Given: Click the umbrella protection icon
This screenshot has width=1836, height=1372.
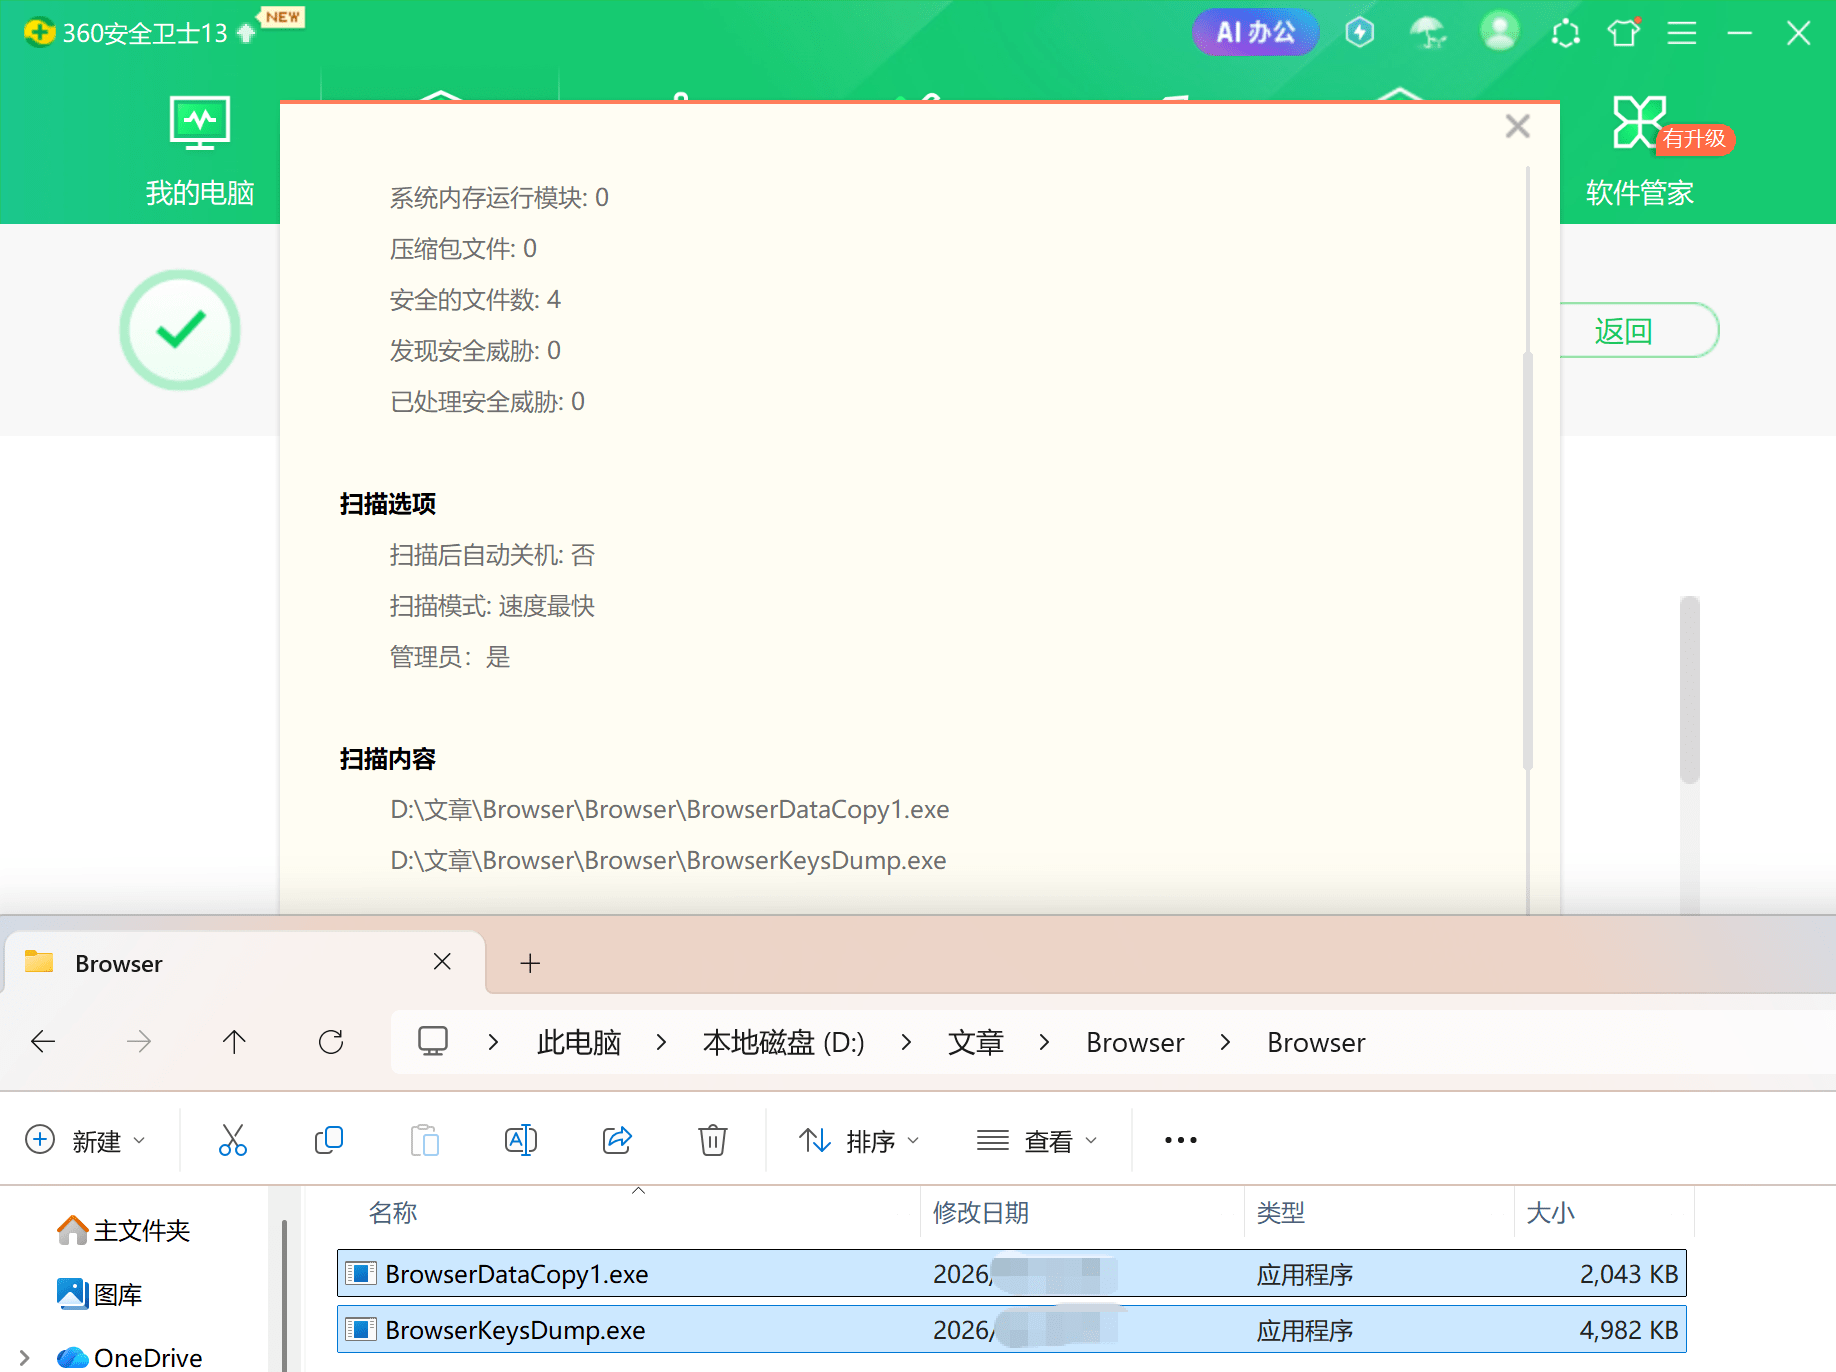Looking at the screenshot, I should (x=1428, y=33).
